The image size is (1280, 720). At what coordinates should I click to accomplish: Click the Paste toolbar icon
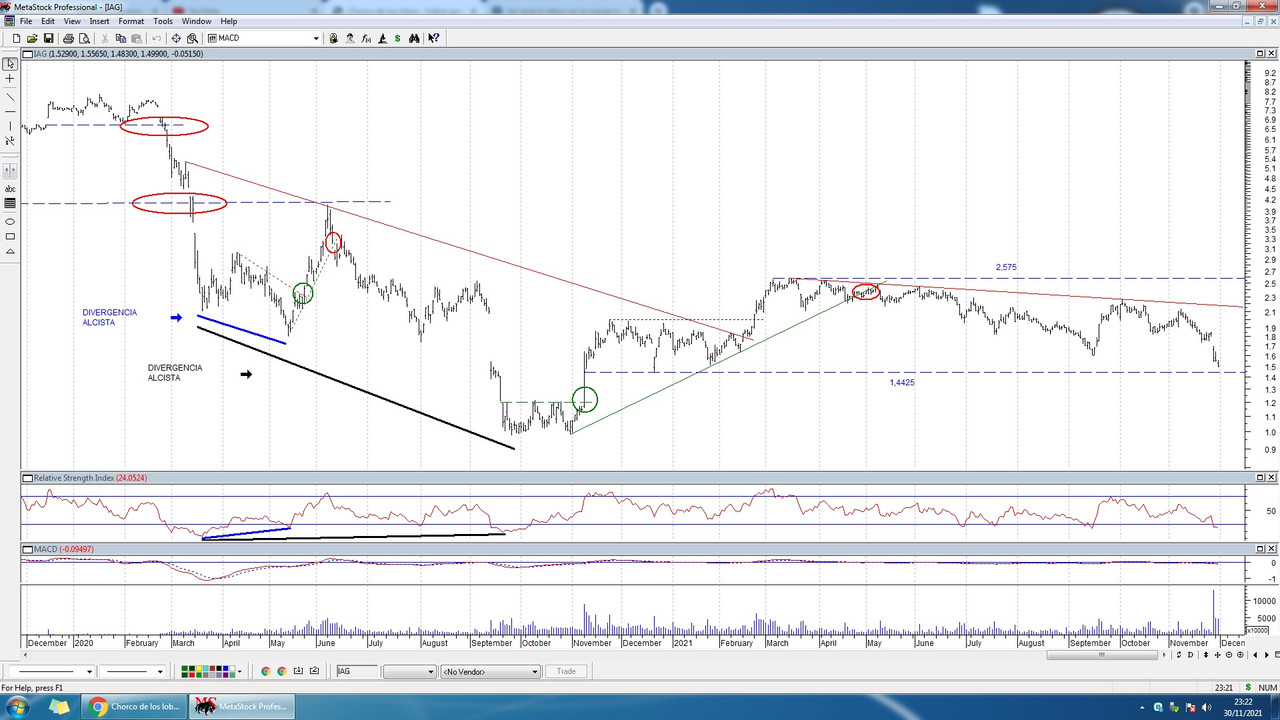tap(136, 38)
